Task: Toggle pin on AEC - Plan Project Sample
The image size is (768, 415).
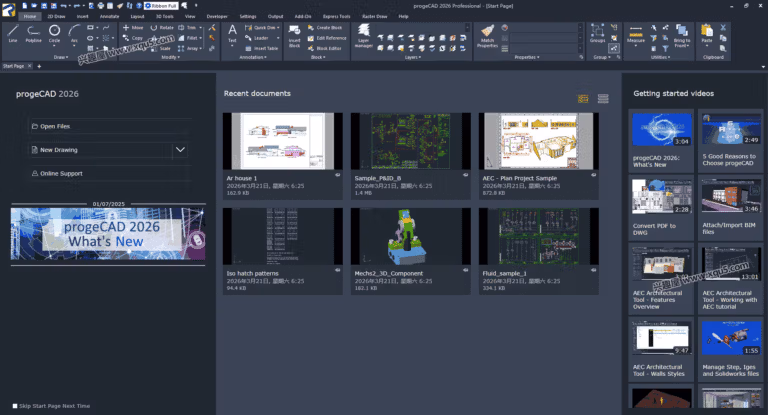Action: tap(593, 175)
